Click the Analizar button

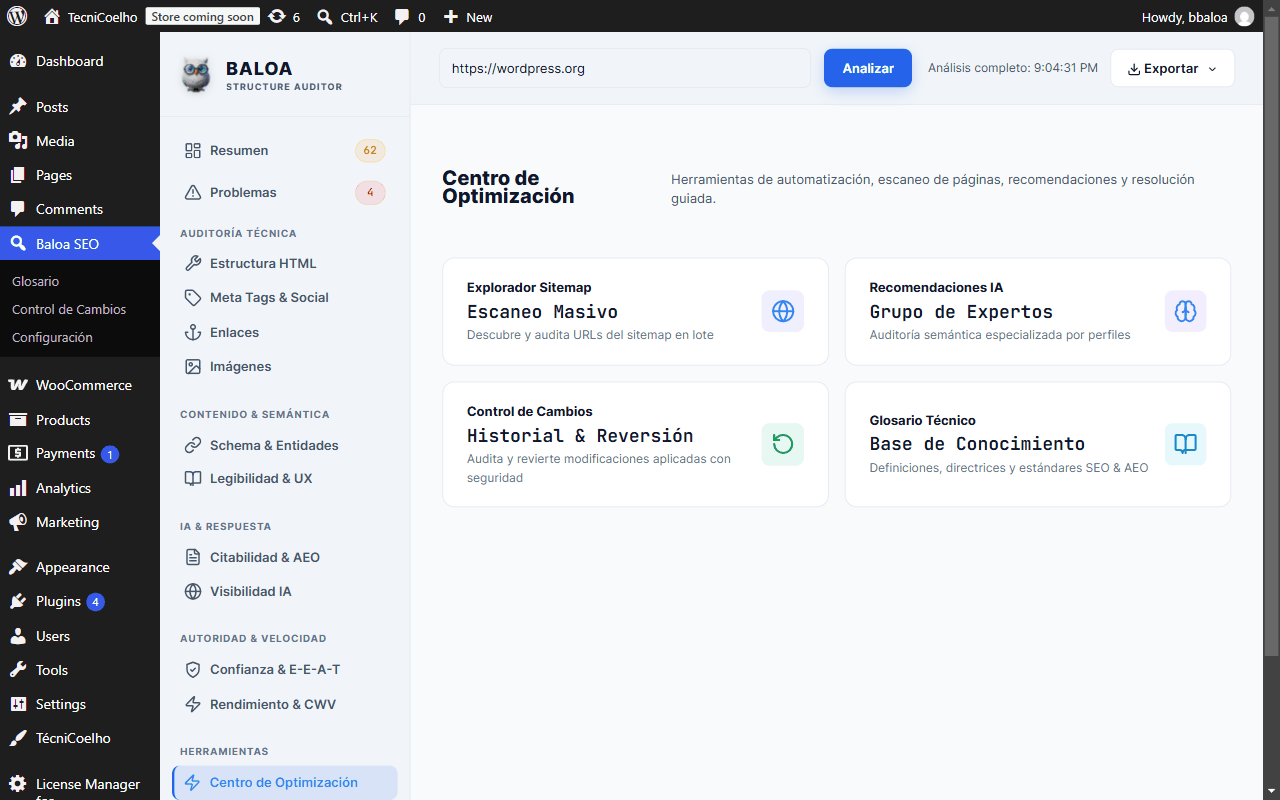coord(868,68)
